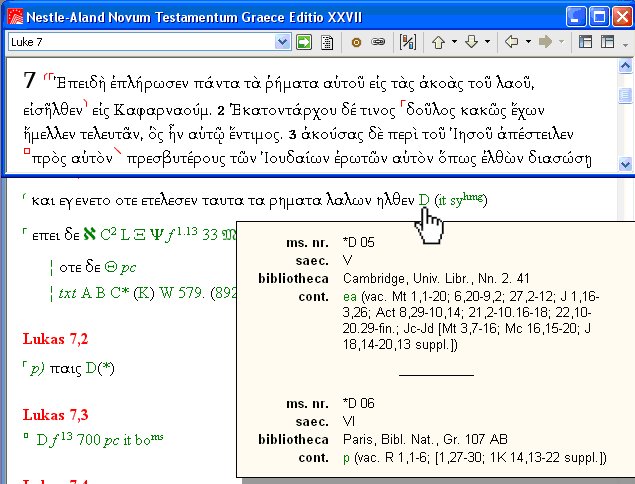Screen dimensions: 635x484
Task: Click the green א siglum after επει δε
Action: [x=89, y=234]
